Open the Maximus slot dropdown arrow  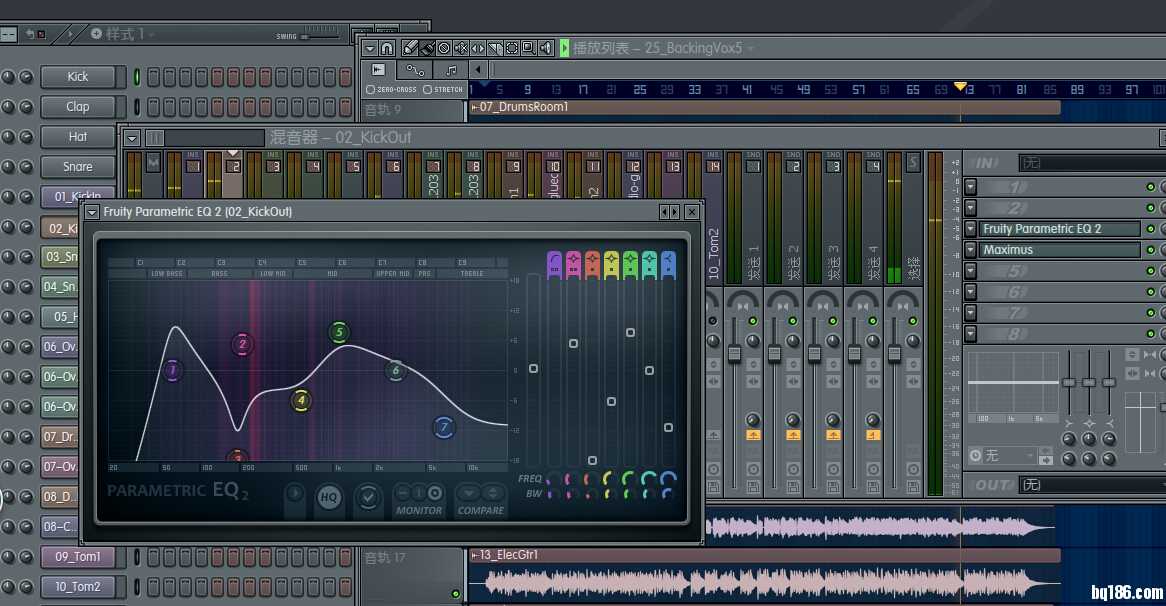coord(970,250)
